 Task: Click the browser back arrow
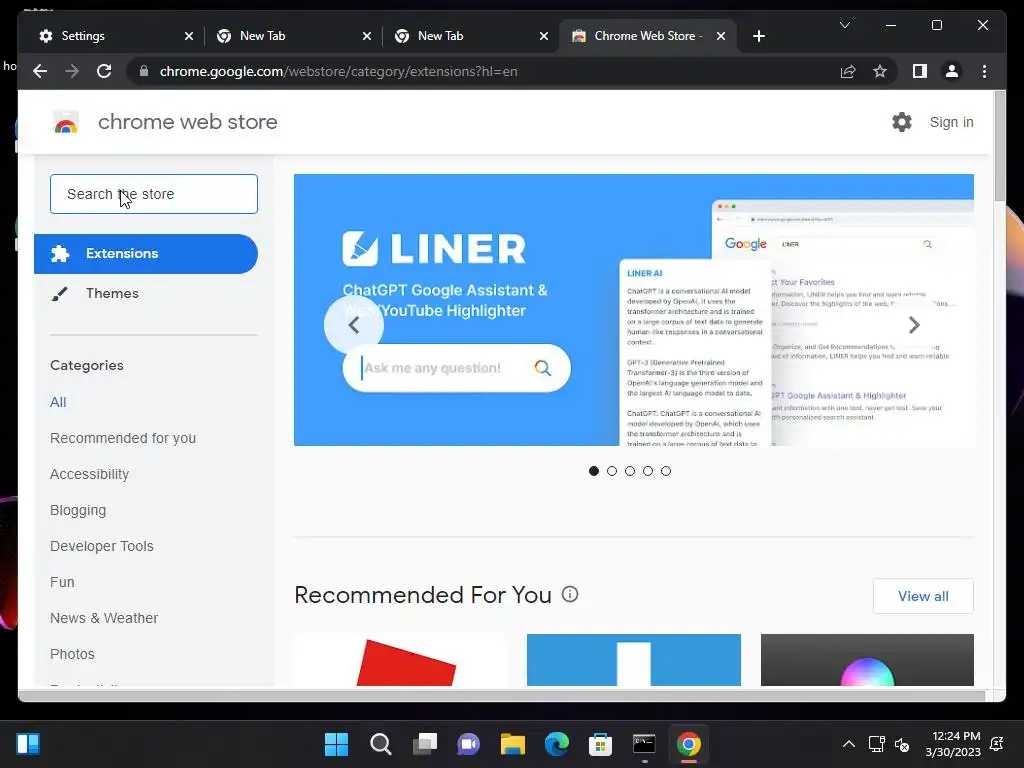tap(40, 71)
